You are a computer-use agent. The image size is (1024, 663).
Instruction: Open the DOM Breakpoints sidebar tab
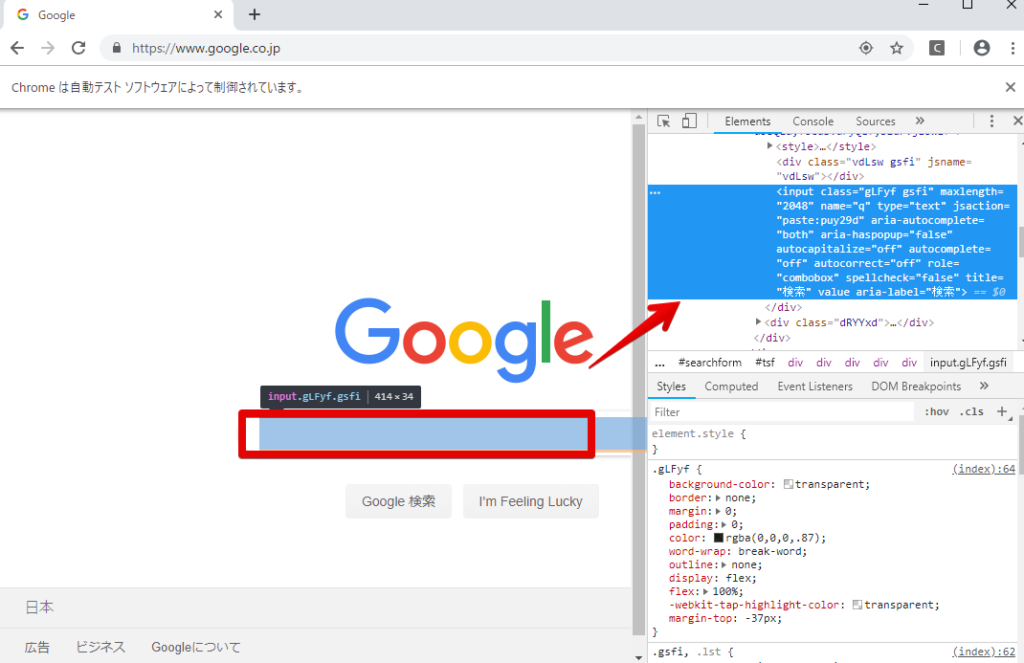point(916,387)
